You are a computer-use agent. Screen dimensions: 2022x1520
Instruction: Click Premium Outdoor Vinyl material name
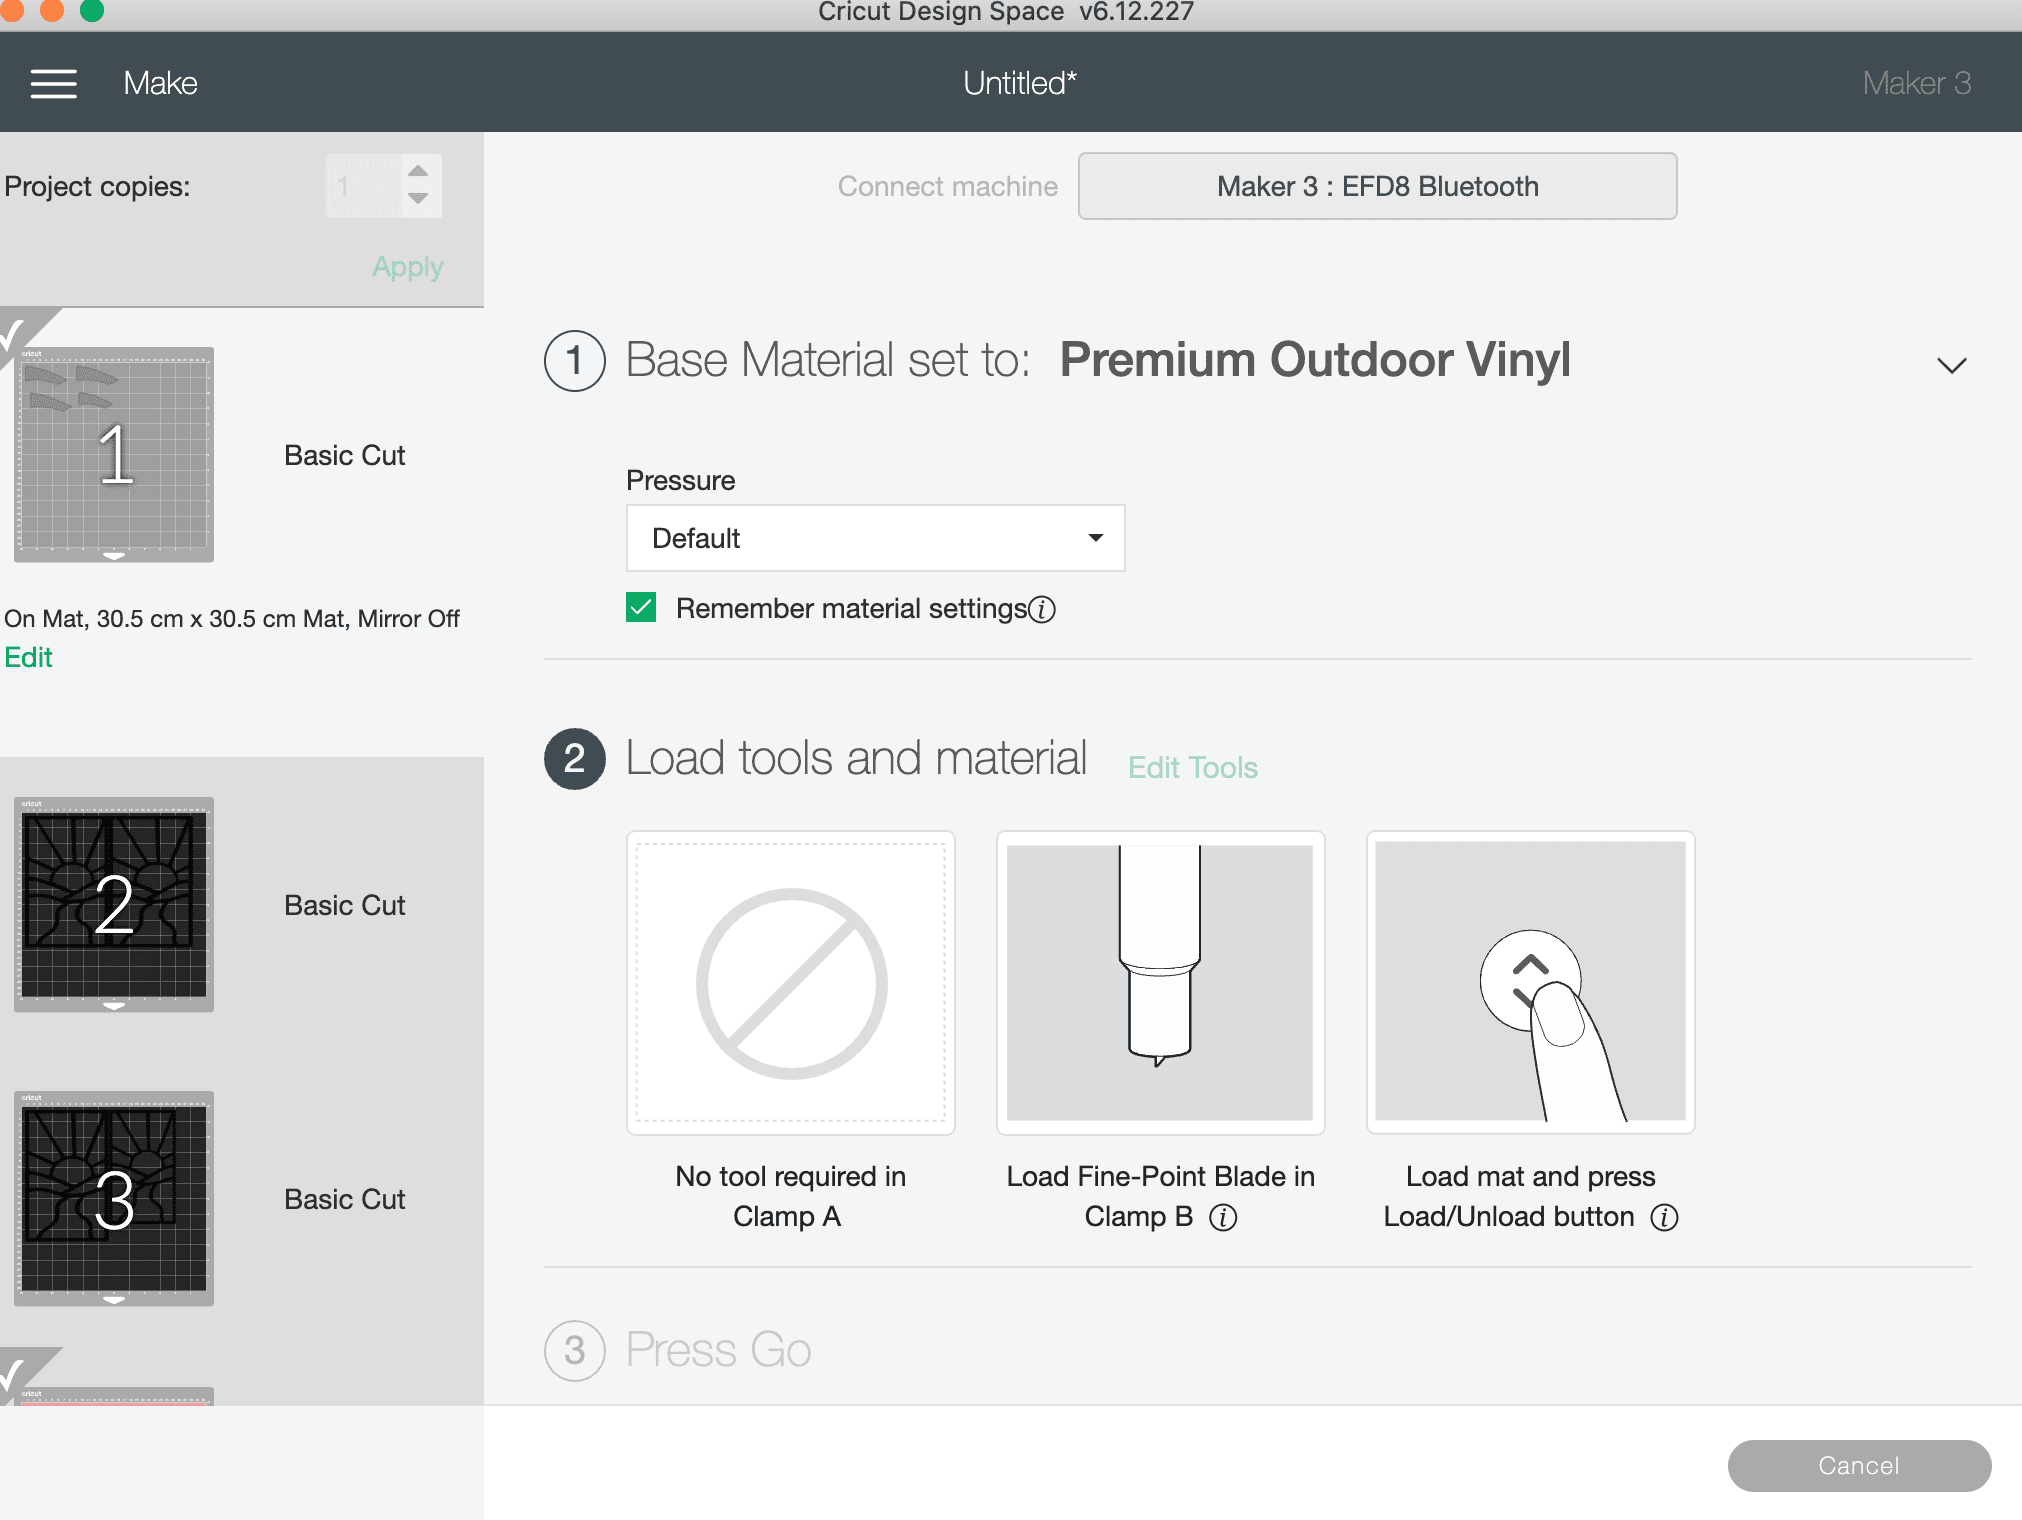[1314, 360]
